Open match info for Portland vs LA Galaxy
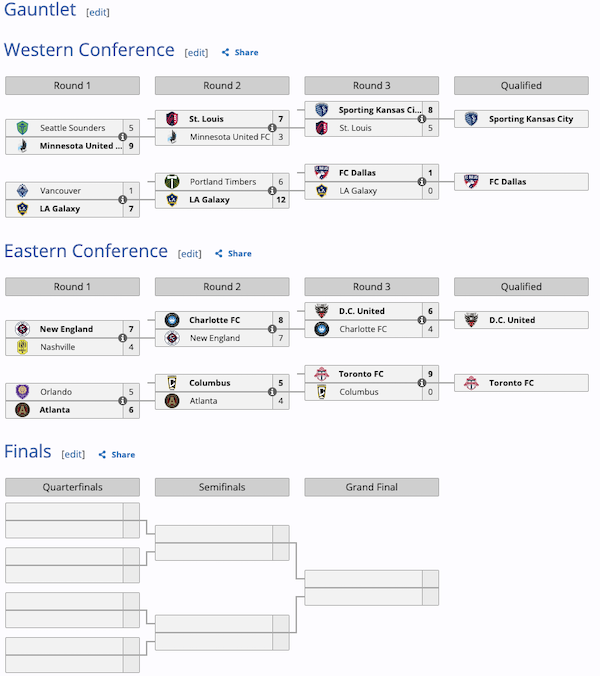Image resolution: width=600 pixels, height=676 pixels. (x=272, y=191)
